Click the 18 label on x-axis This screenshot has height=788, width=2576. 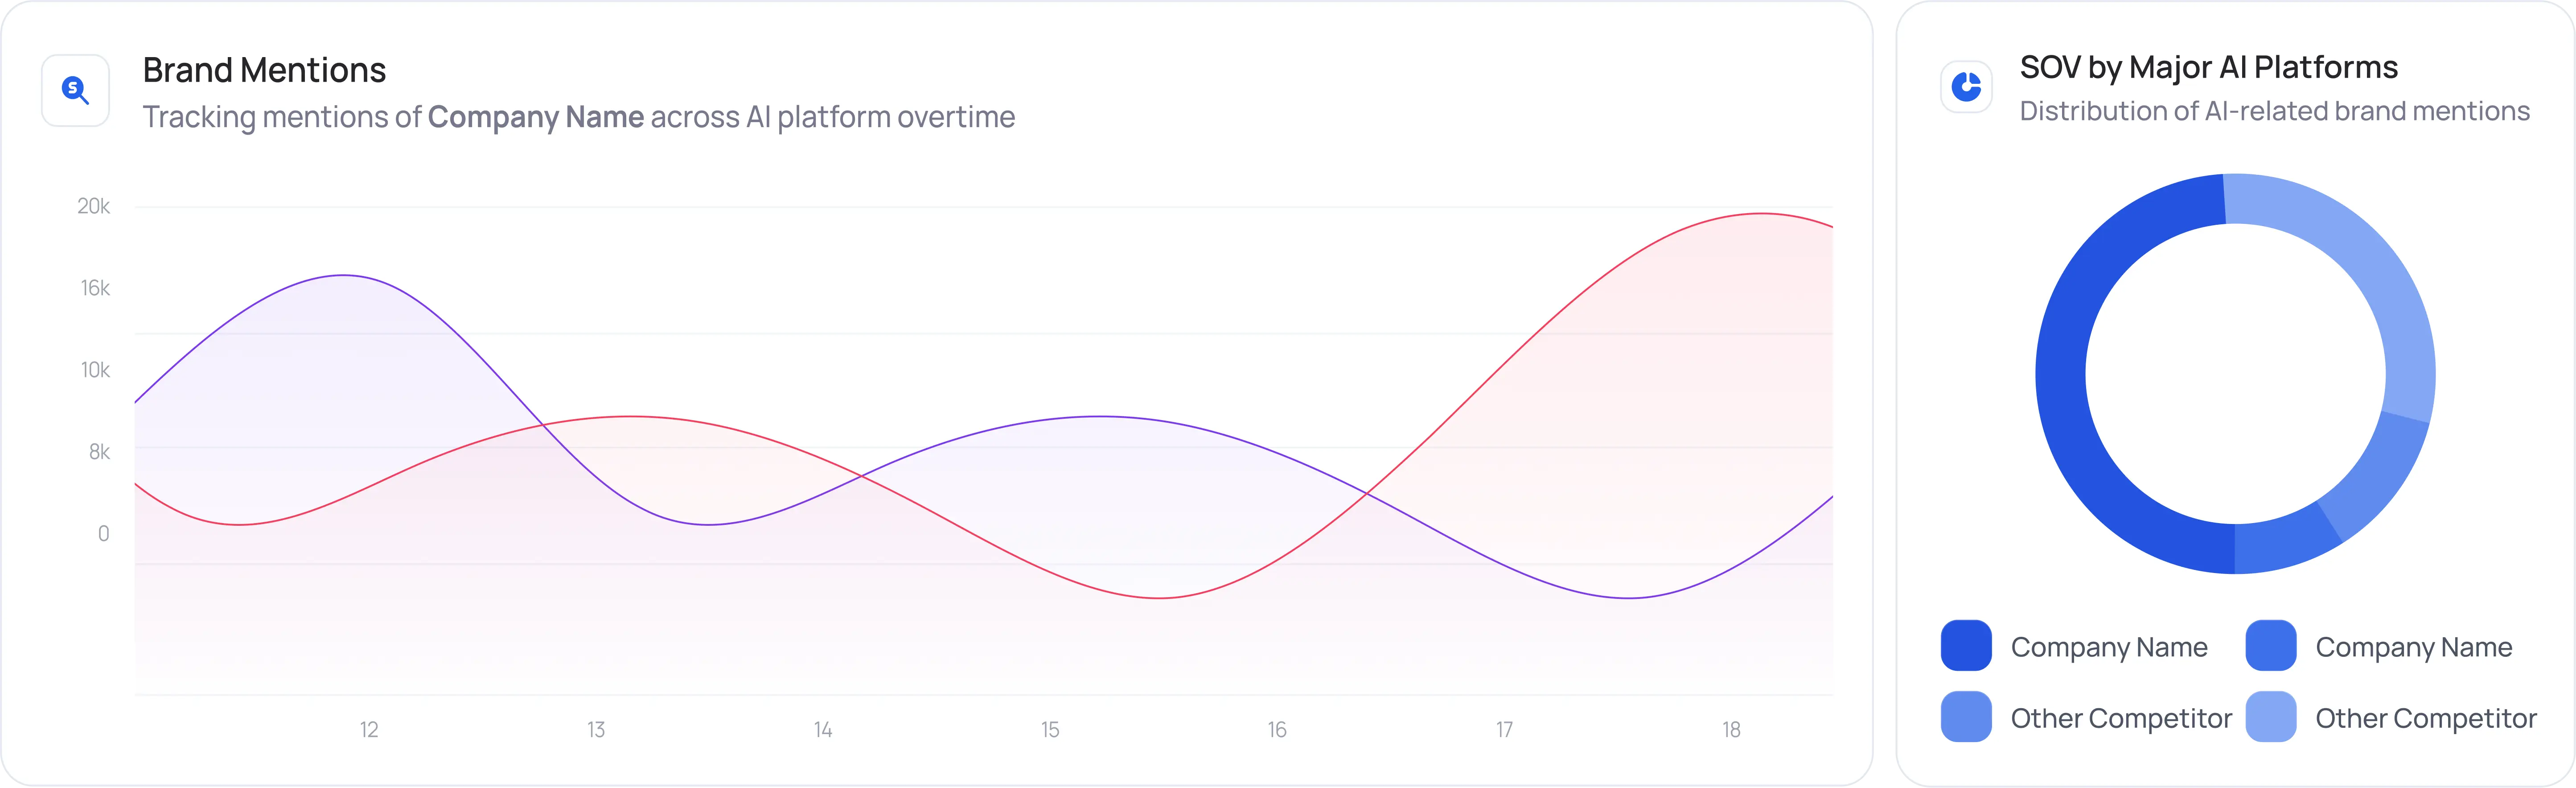pyautogui.click(x=1731, y=730)
